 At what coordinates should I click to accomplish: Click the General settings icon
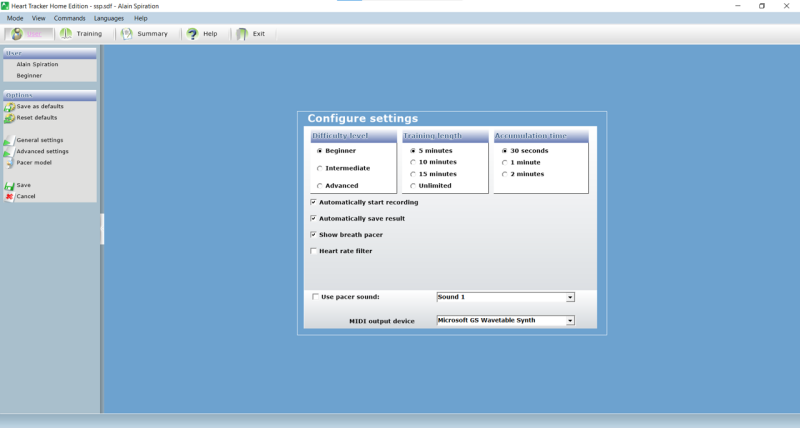point(10,140)
